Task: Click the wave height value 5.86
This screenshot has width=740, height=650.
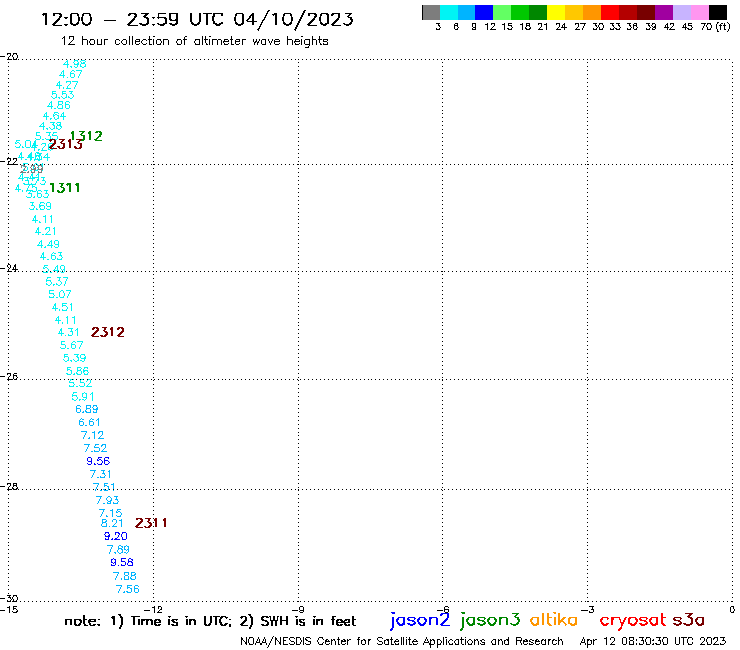Action: click(x=77, y=371)
